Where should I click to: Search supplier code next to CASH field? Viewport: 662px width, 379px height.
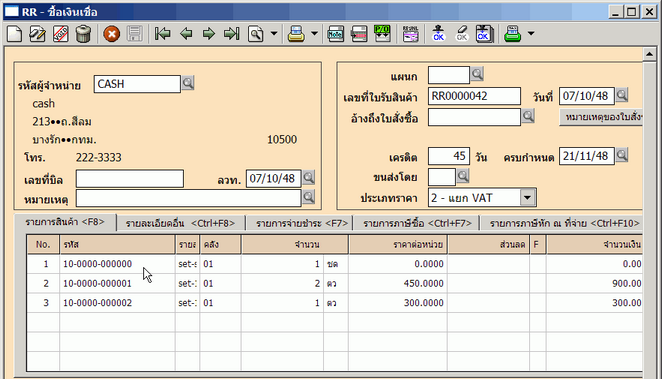[x=188, y=83]
